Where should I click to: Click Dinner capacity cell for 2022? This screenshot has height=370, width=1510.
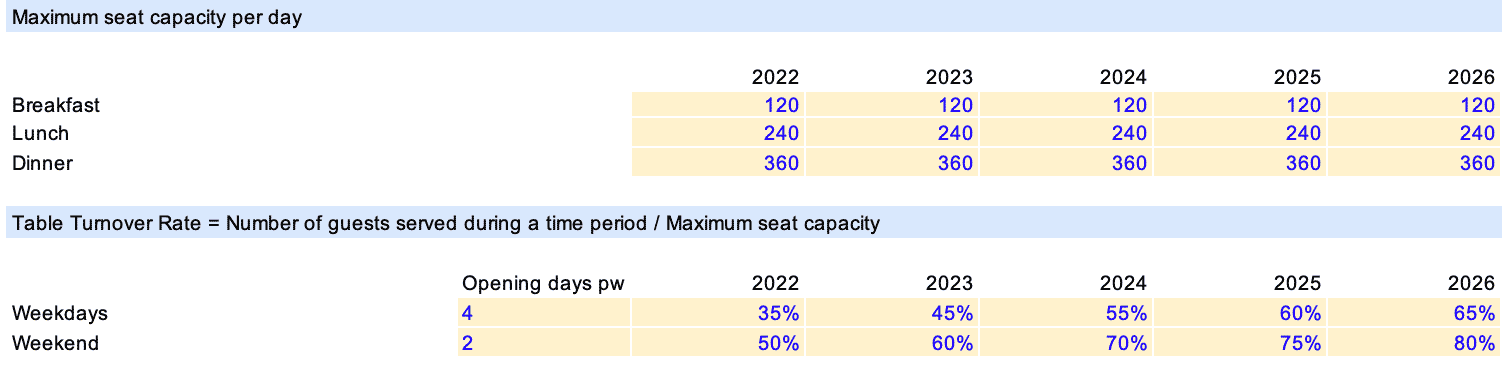718,163
